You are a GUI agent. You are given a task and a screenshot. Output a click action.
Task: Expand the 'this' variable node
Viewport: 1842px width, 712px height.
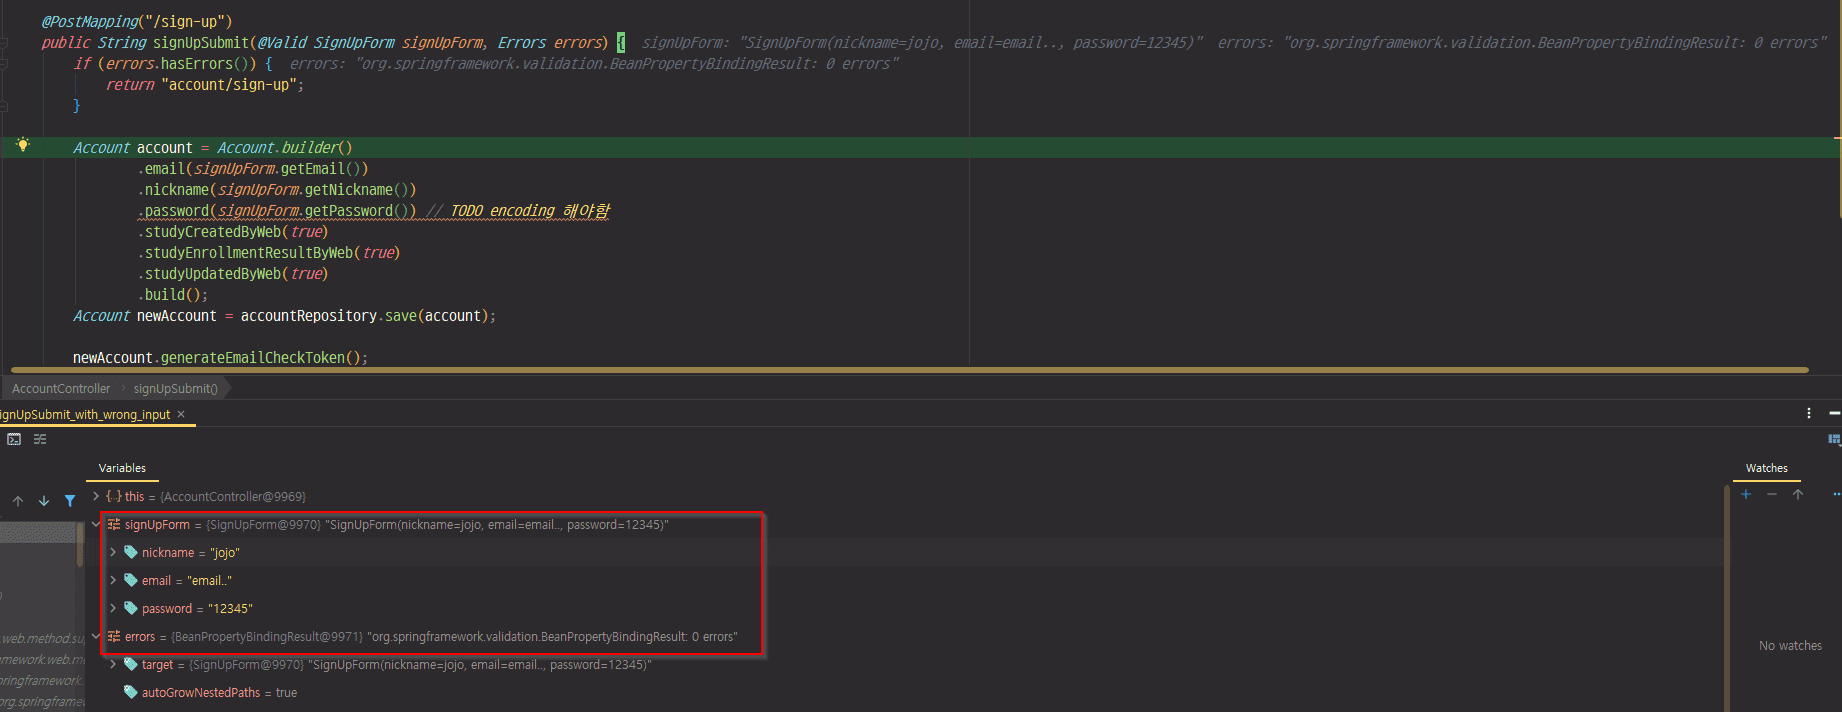click(96, 496)
